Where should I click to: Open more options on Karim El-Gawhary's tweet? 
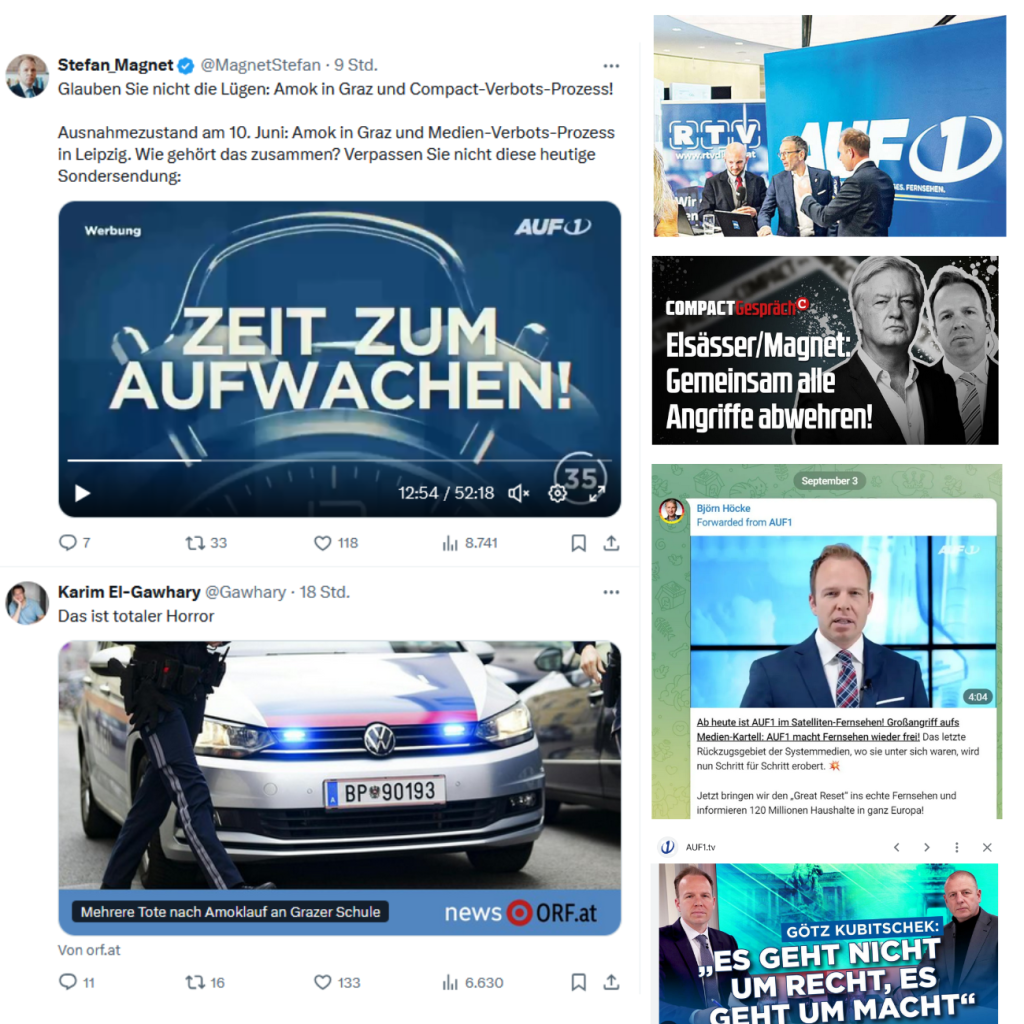611,592
